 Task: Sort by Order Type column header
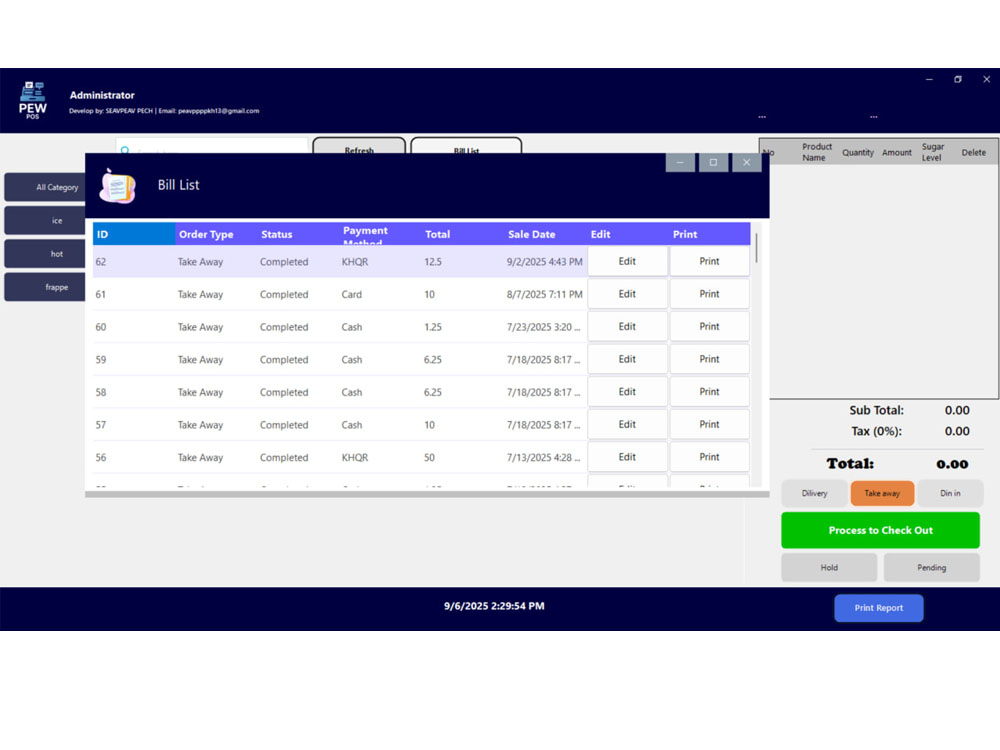tap(216, 234)
